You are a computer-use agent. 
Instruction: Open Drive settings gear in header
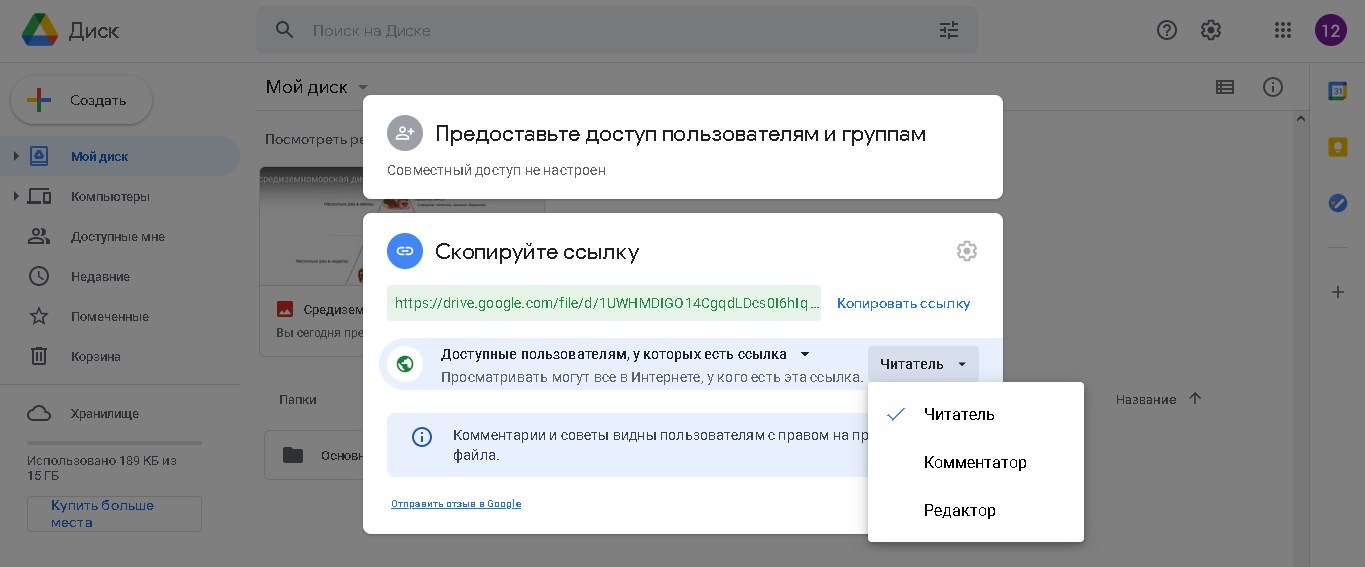coord(1211,30)
